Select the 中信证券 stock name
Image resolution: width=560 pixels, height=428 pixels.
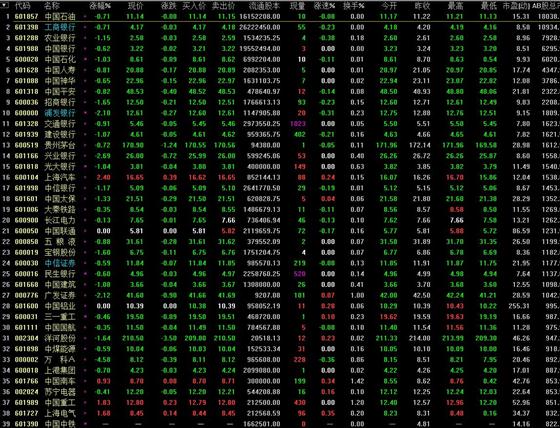tap(60, 263)
